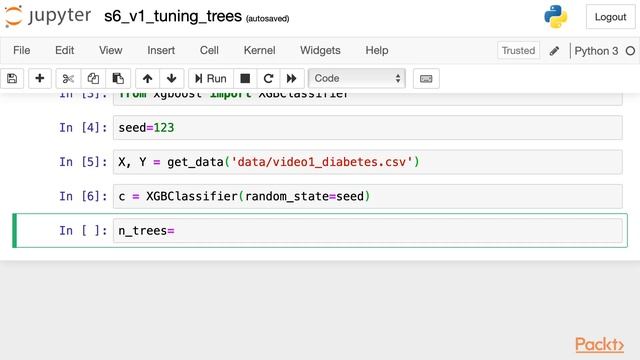The height and width of the screenshot is (360, 640).
Task: Click the In [5]: prompt label
Action: coord(83,162)
